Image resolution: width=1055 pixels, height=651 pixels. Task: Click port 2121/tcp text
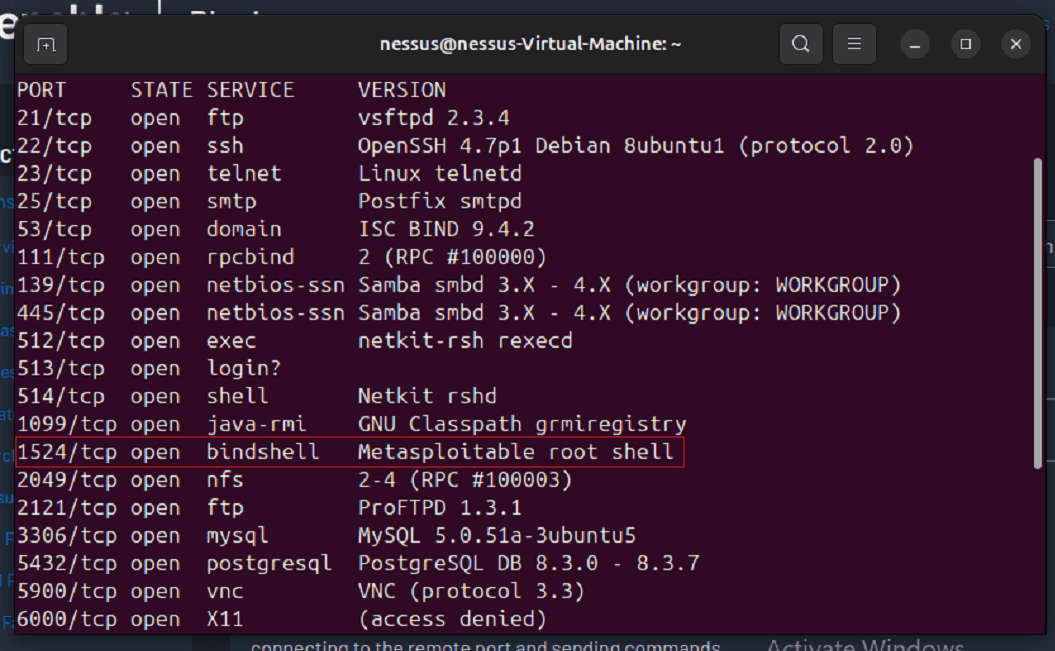point(67,508)
